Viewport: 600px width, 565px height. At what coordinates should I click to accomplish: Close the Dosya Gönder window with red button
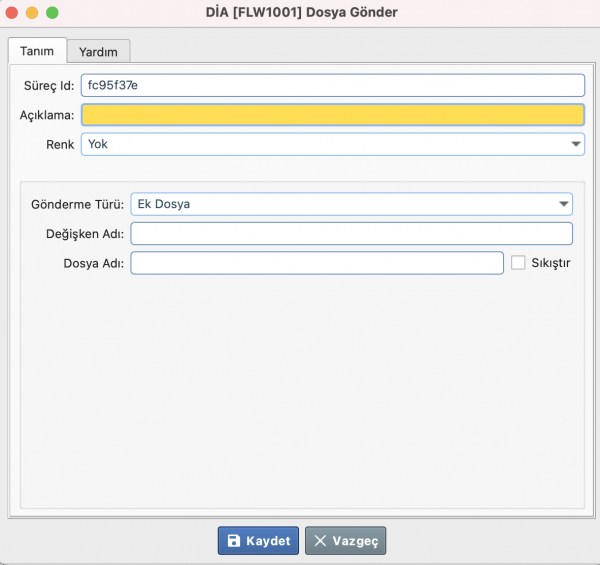pyautogui.click(x=11, y=13)
